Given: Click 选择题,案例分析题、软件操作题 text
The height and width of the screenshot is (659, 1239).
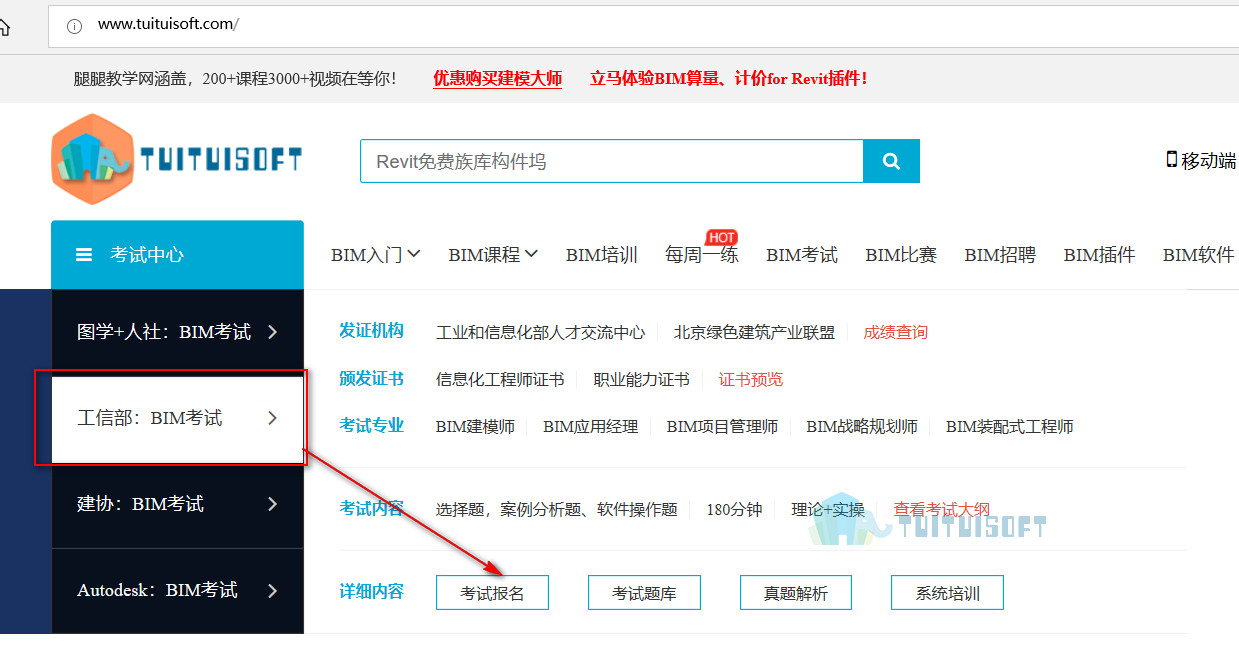Looking at the screenshot, I should click(x=557, y=509).
